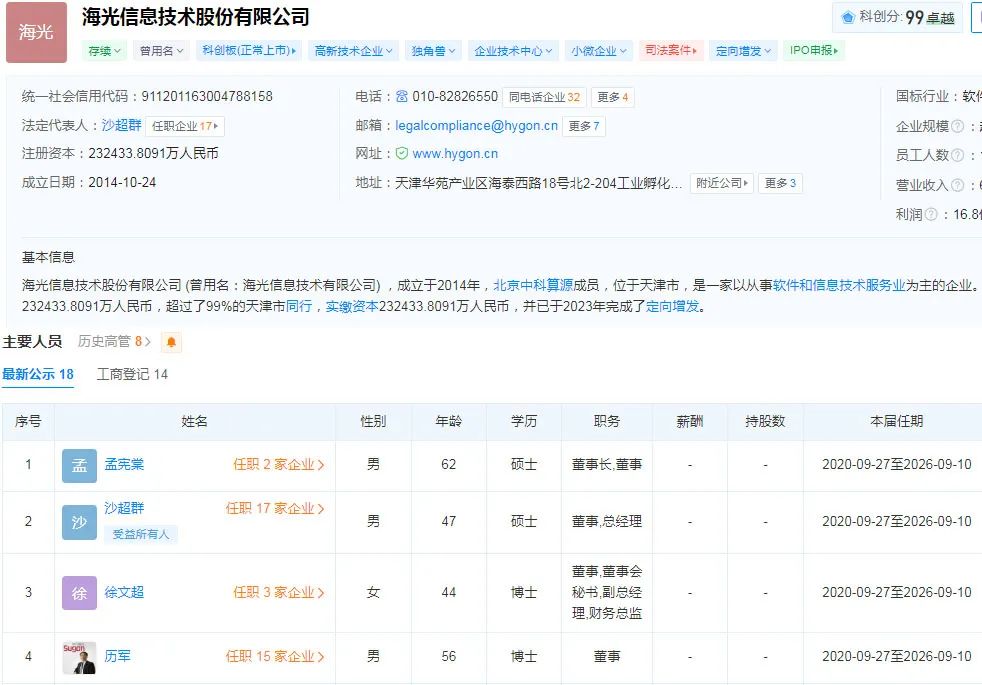The width and height of the screenshot is (982, 685).
Task: Click the orange bell alert icon
Action: [x=171, y=342]
